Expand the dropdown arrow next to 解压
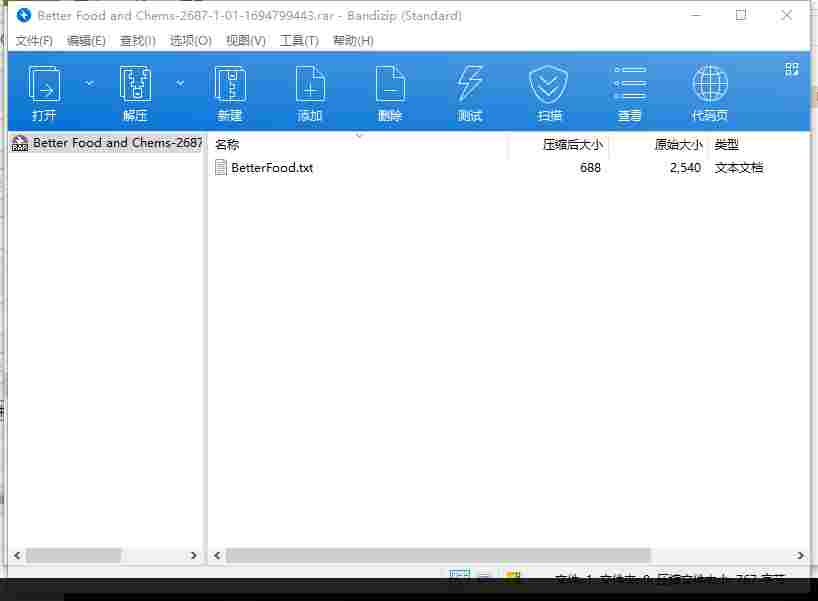The image size is (818, 601). (x=180, y=83)
